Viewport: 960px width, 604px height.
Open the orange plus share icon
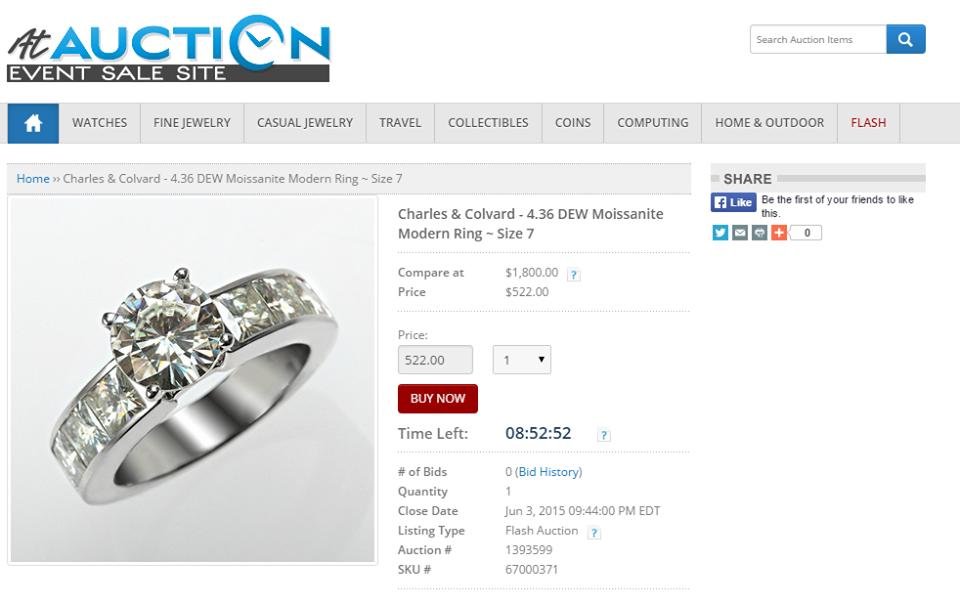[x=779, y=233]
